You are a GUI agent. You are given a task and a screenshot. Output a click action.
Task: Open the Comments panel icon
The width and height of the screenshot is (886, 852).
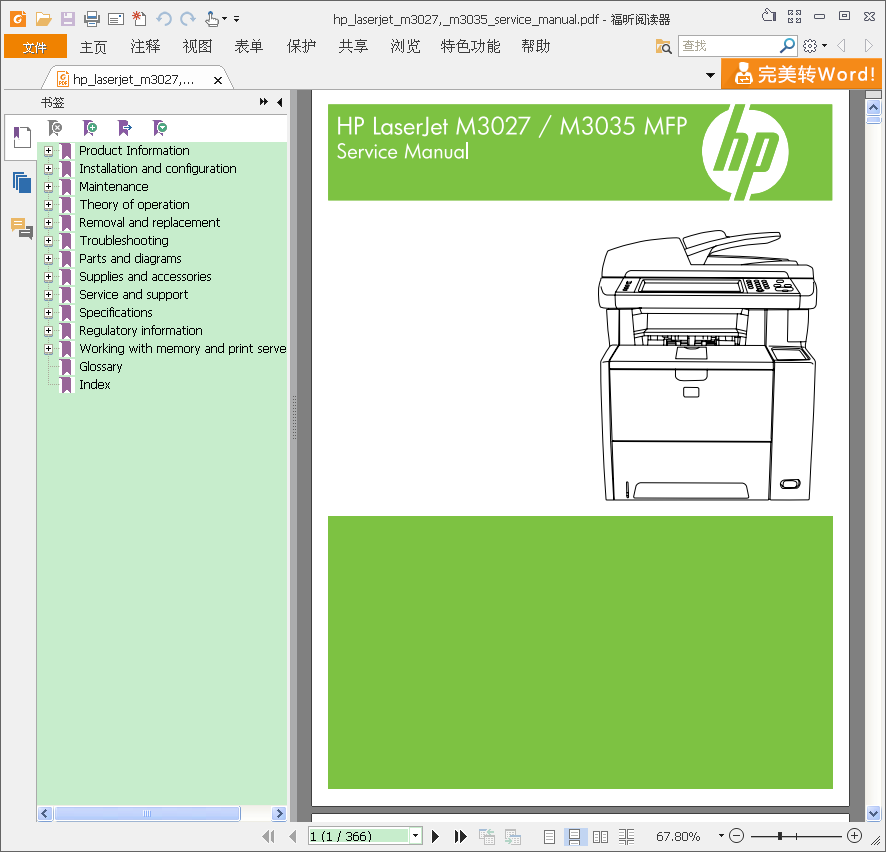(x=21, y=228)
